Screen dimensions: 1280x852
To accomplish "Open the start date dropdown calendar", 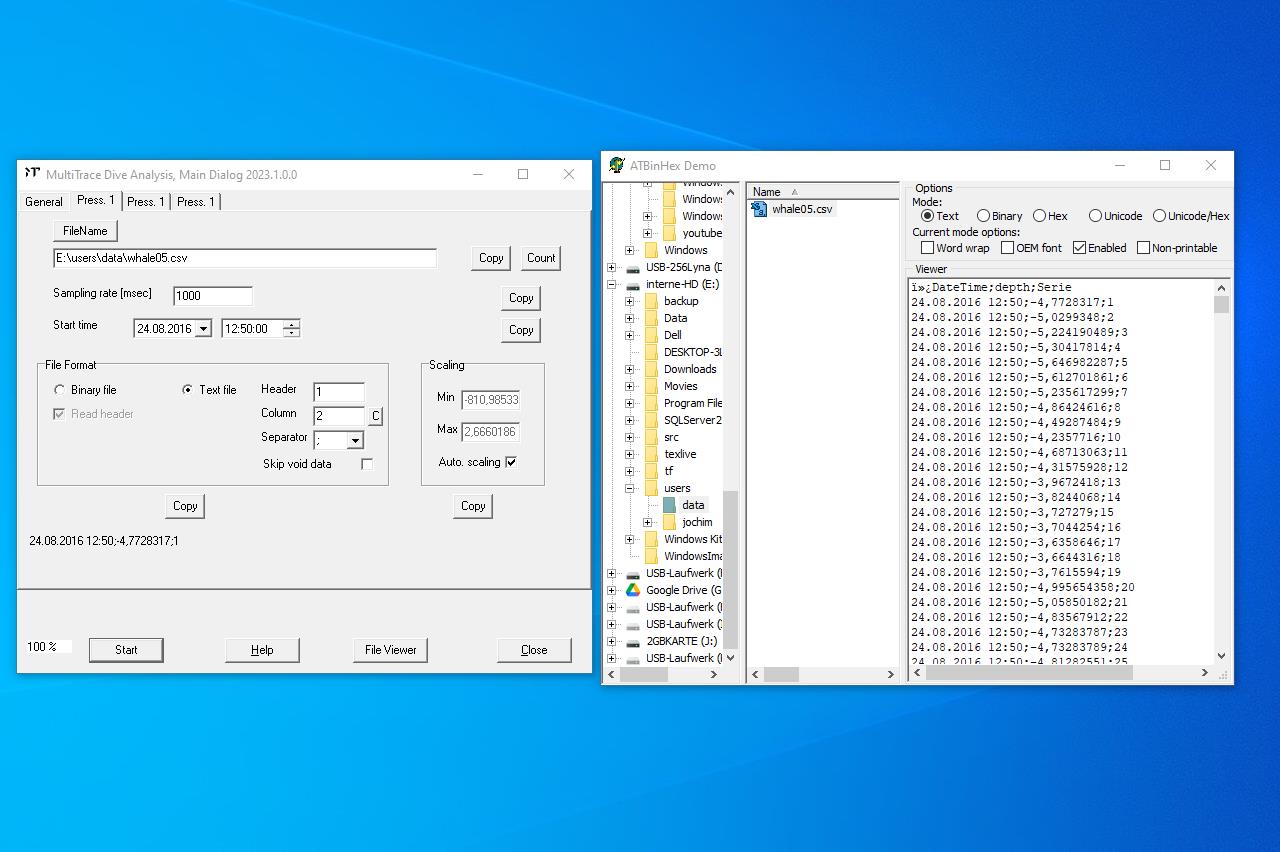I will [x=203, y=329].
